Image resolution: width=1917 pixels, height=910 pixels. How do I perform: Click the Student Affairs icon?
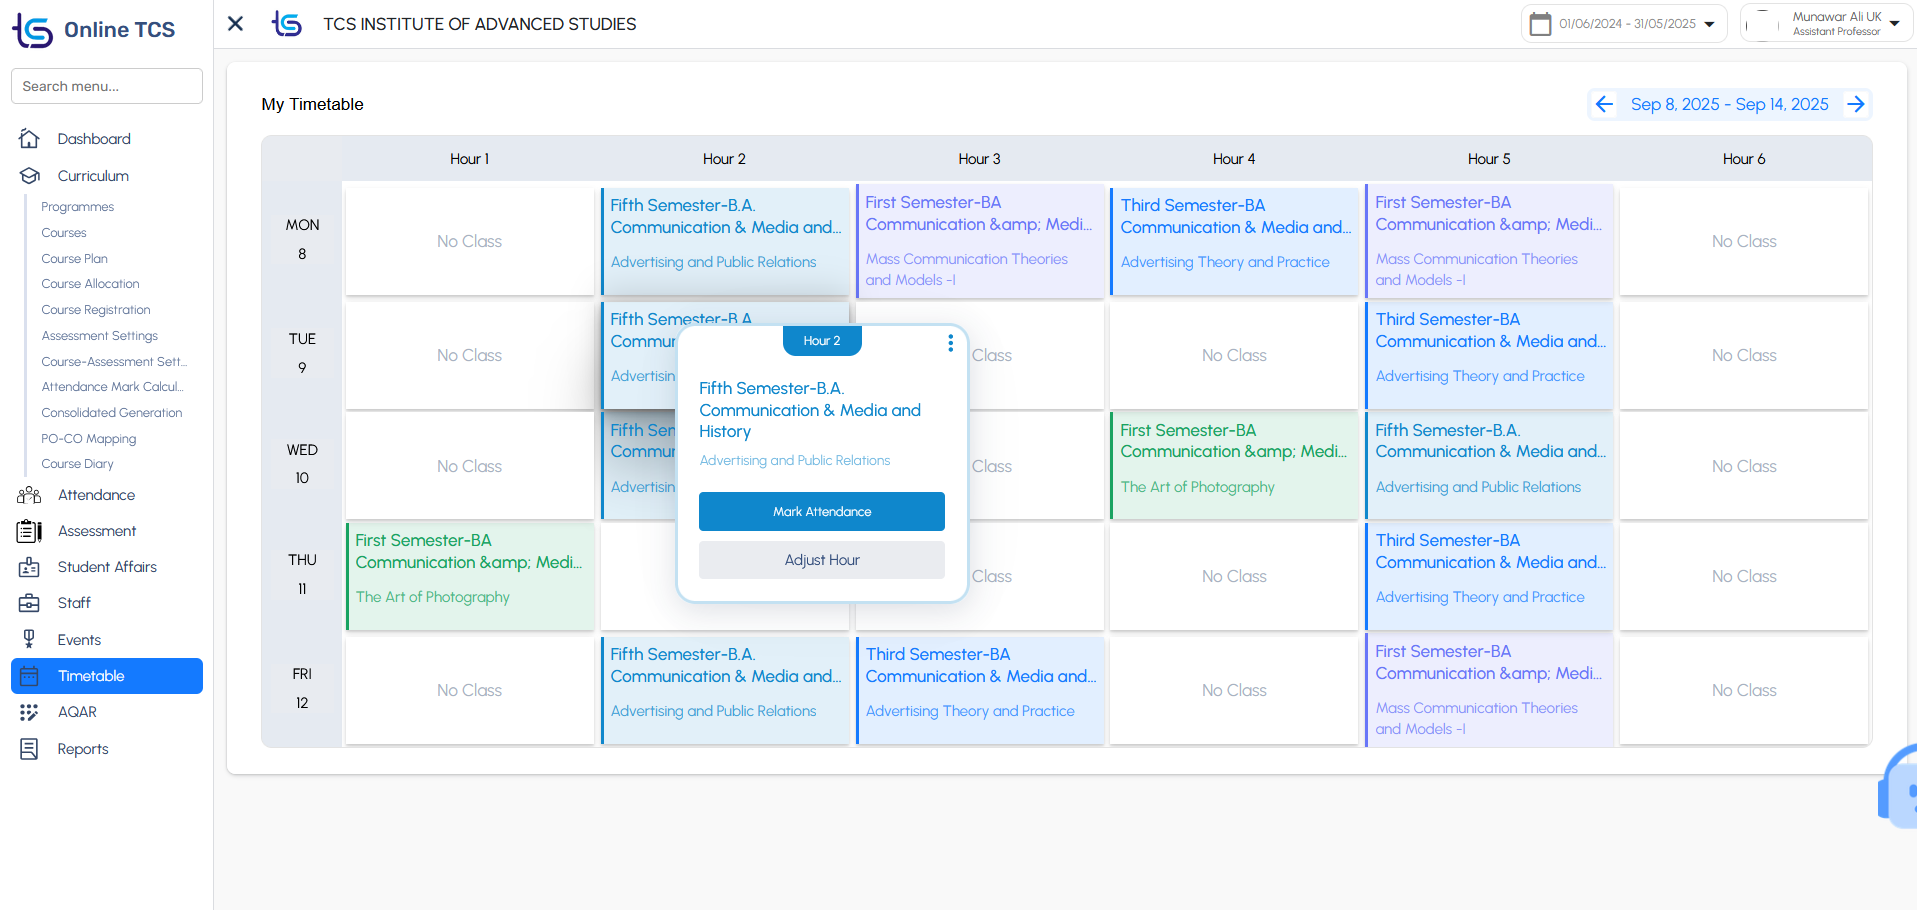point(30,567)
